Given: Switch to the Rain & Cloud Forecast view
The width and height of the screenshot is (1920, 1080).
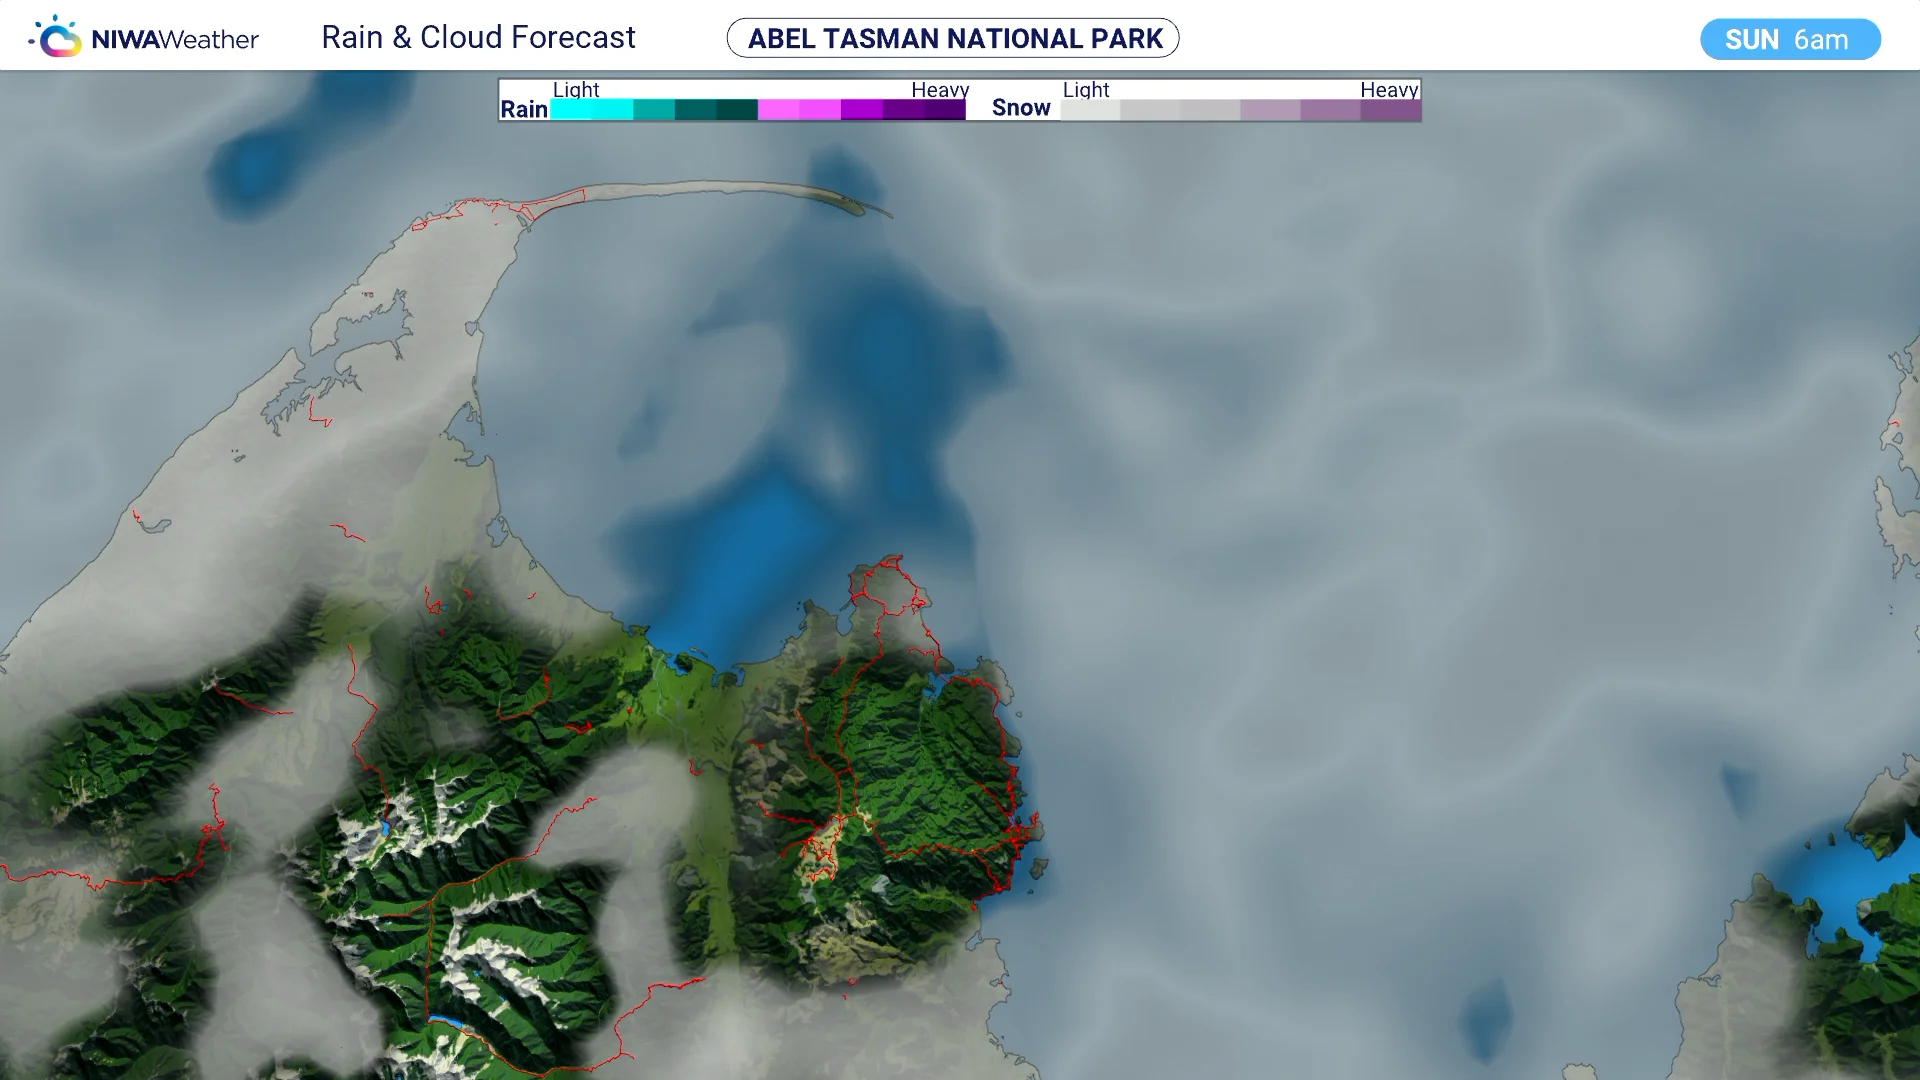Looking at the screenshot, I should click(478, 37).
